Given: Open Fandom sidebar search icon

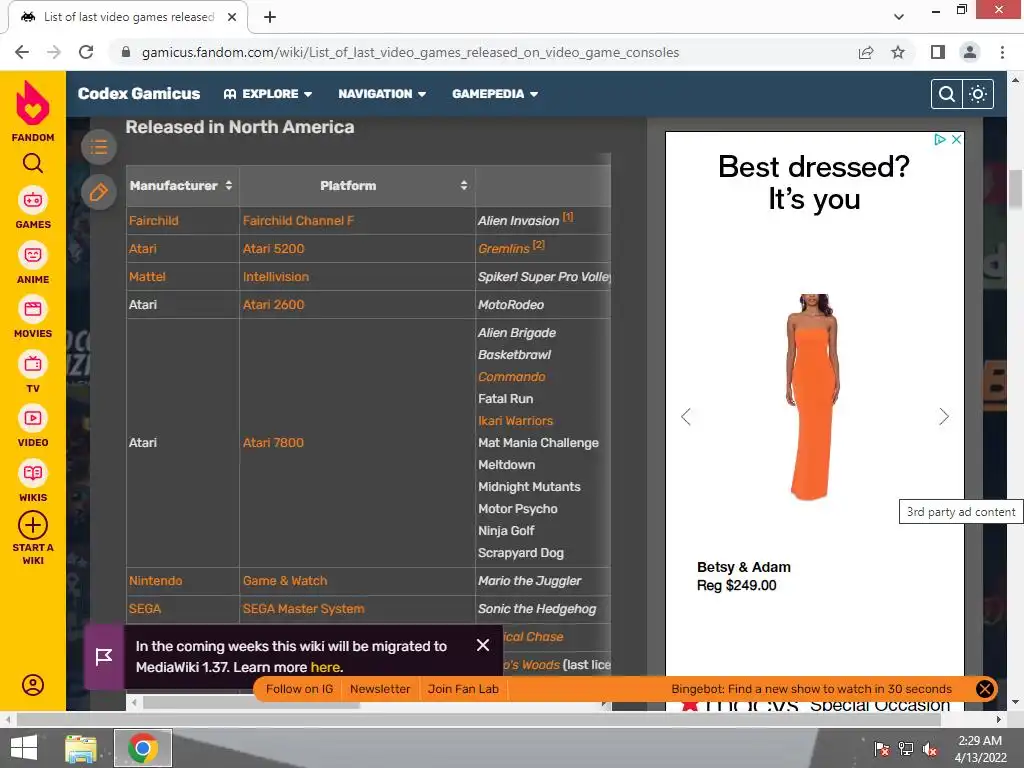Looking at the screenshot, I should pyautogui.click(x=33, y=163).
